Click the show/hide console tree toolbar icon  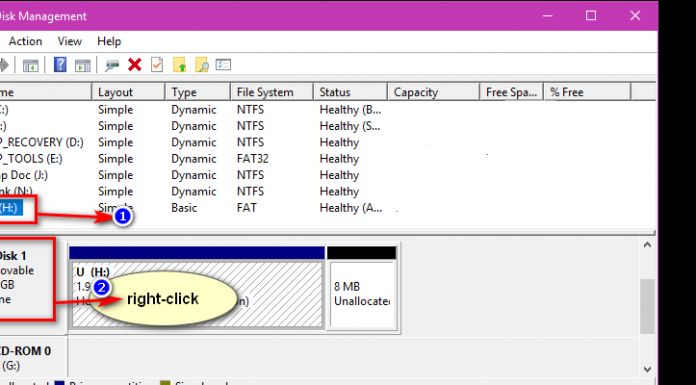click(31, 66)
